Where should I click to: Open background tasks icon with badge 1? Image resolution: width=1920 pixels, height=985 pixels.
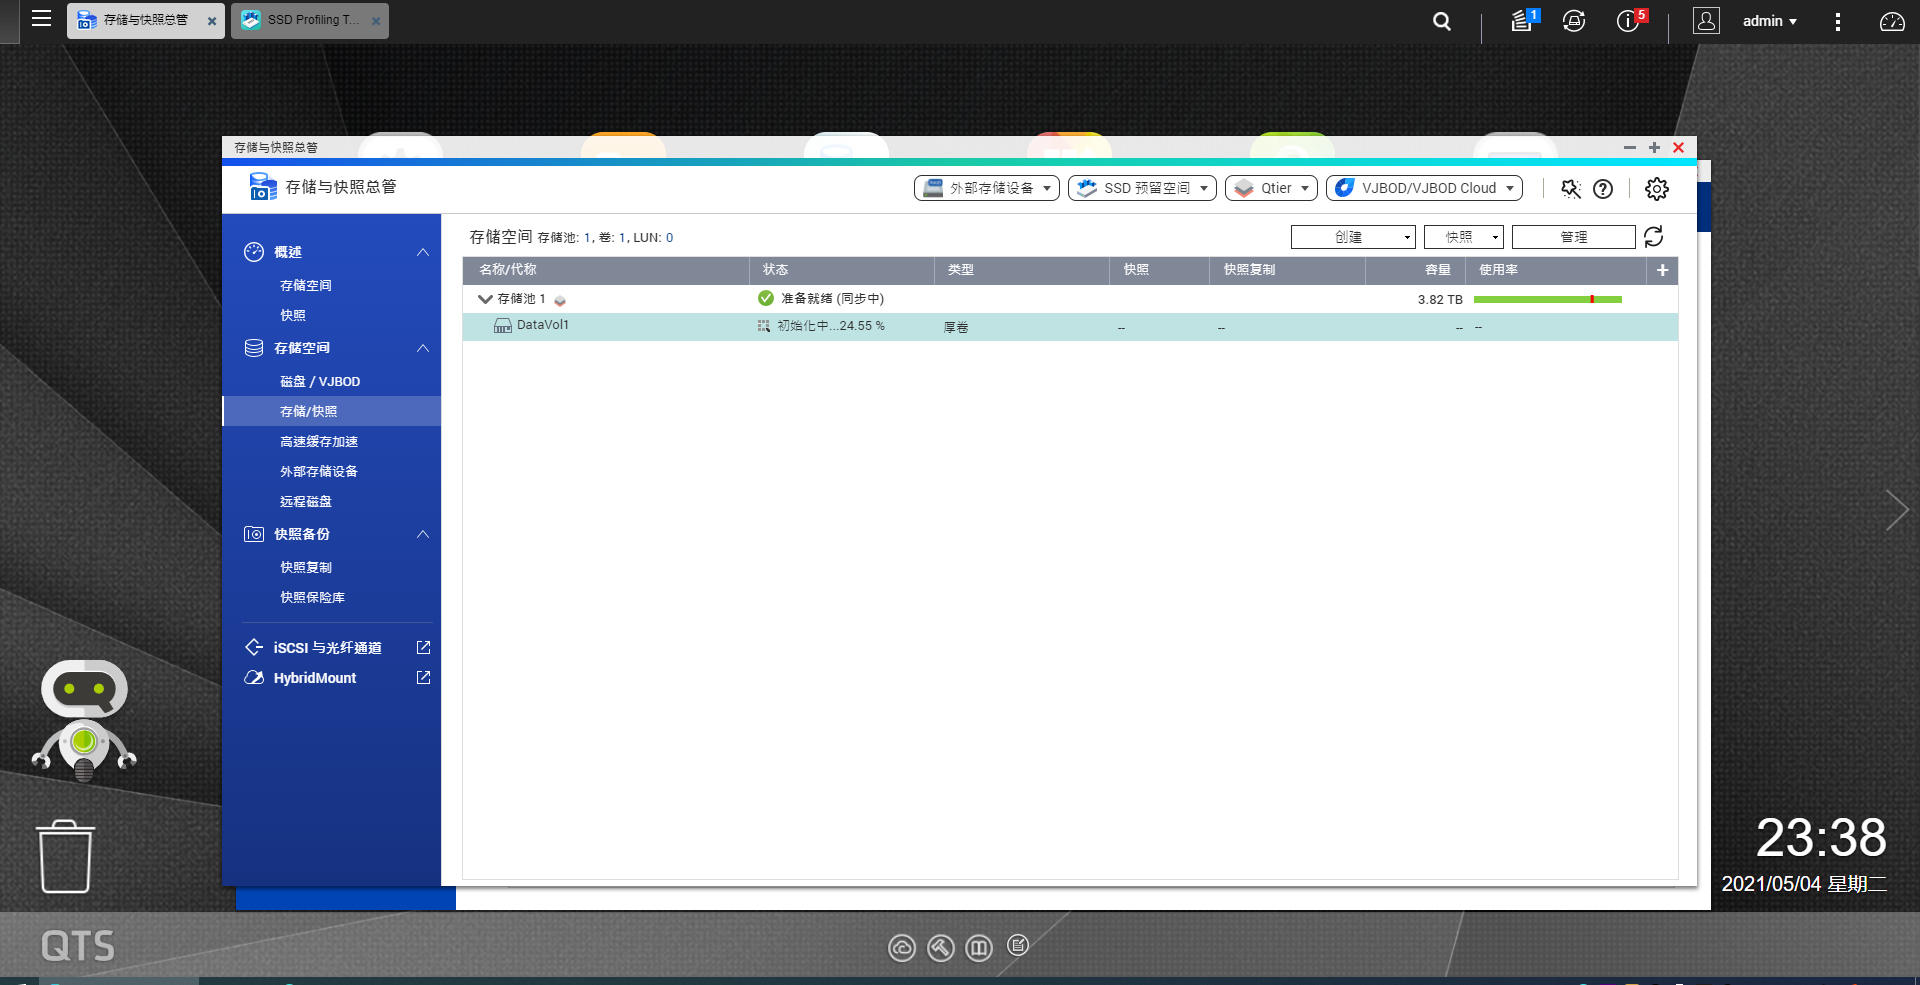pos(1524,20)
